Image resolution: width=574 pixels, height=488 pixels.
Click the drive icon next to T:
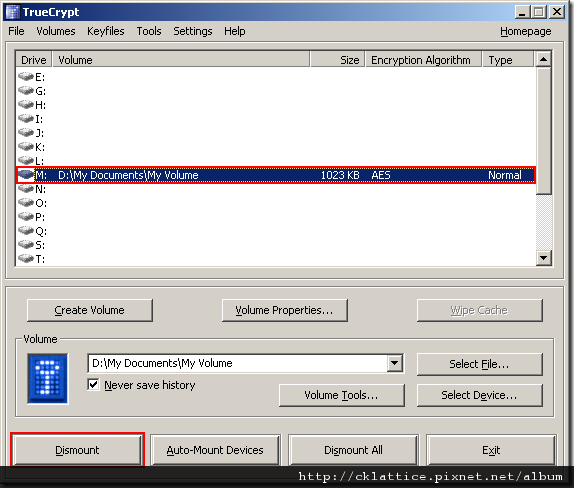coord(26,259)
